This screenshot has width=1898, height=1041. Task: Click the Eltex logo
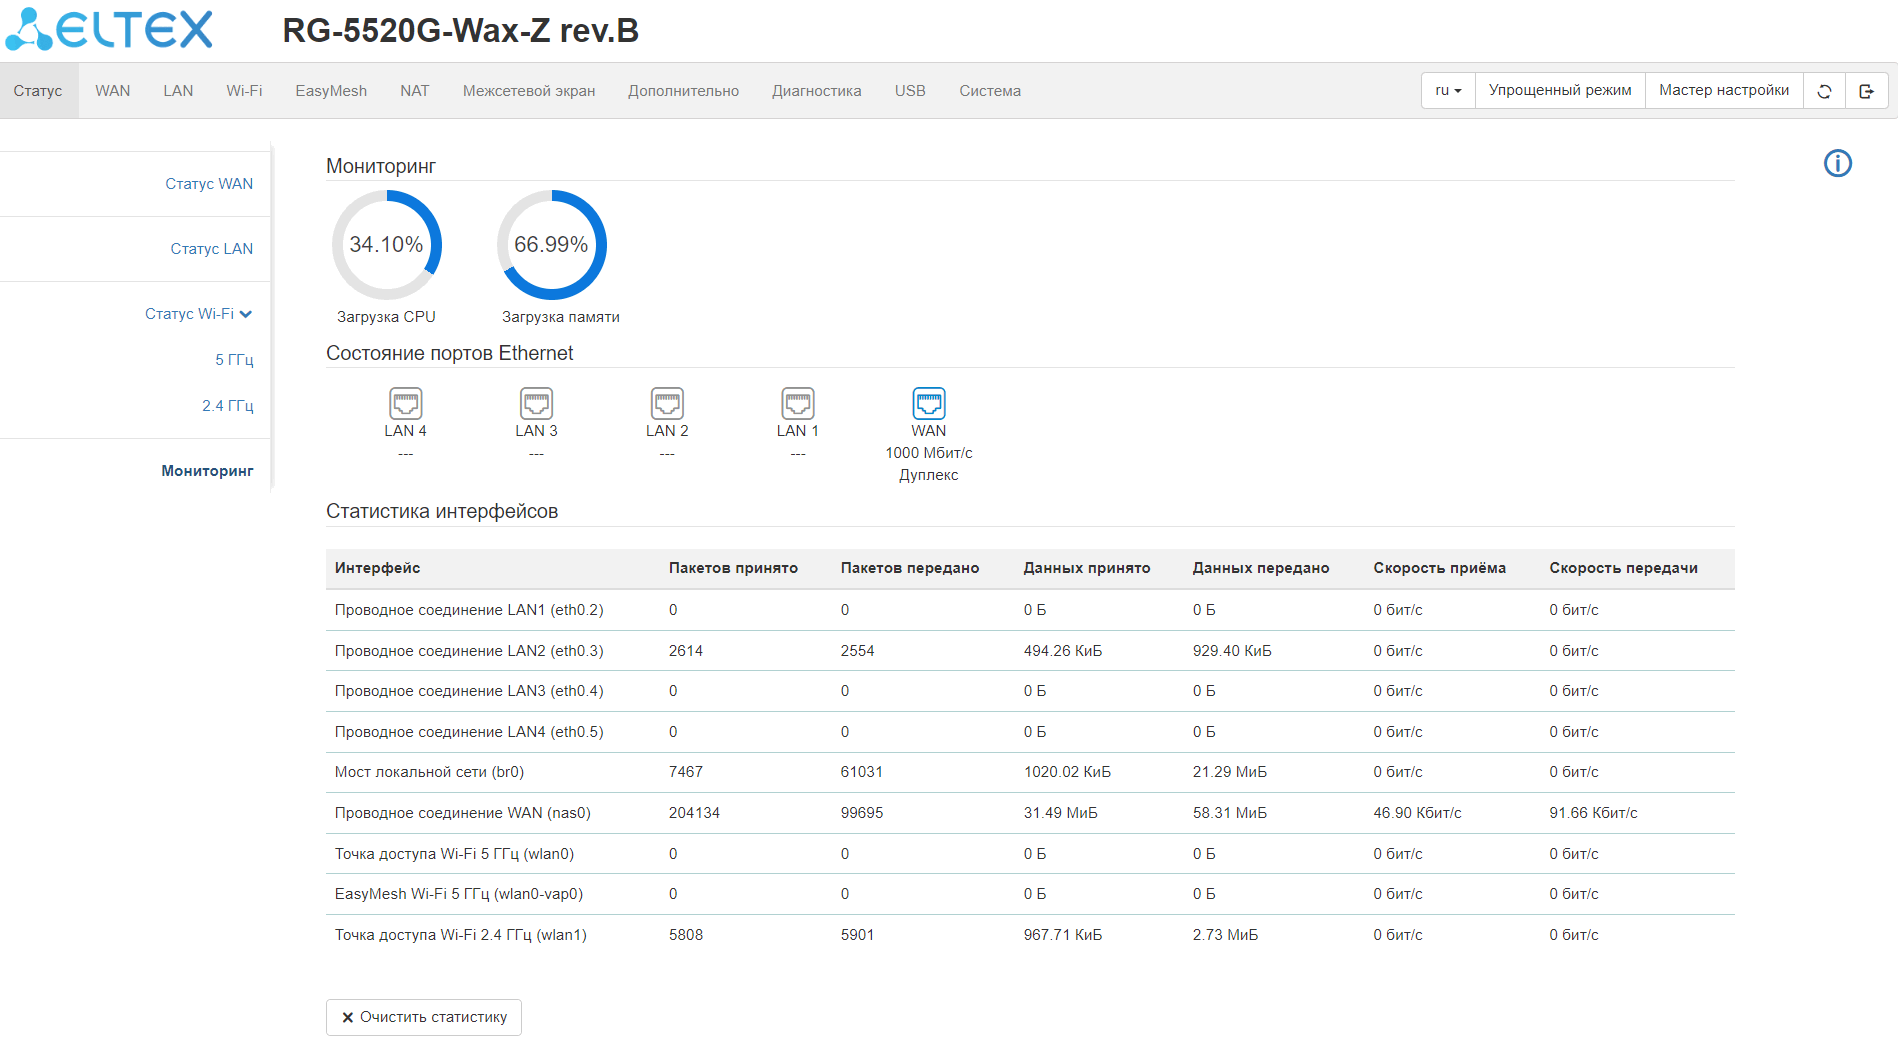coord(109,29)
